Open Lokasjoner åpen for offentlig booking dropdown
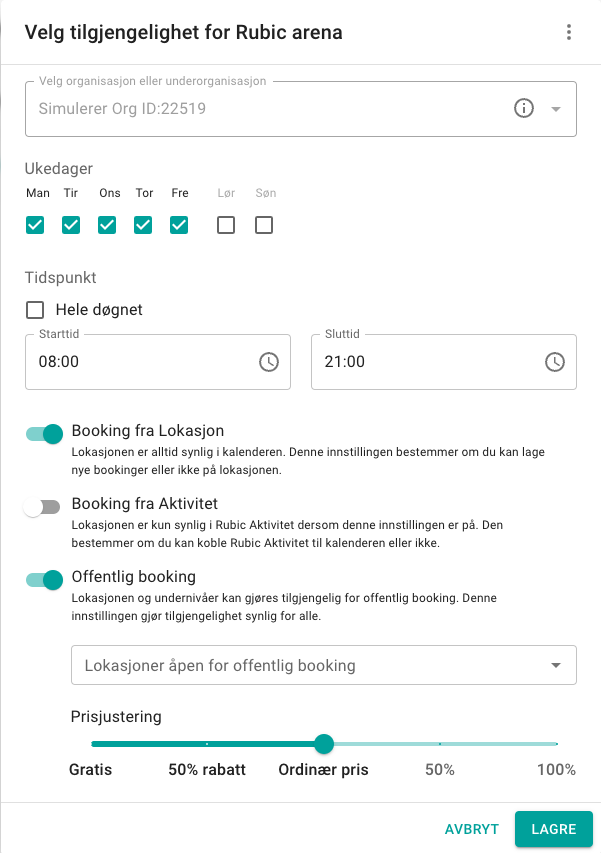Viewport: 601px width, 853px height. click(x=324, y=665)
